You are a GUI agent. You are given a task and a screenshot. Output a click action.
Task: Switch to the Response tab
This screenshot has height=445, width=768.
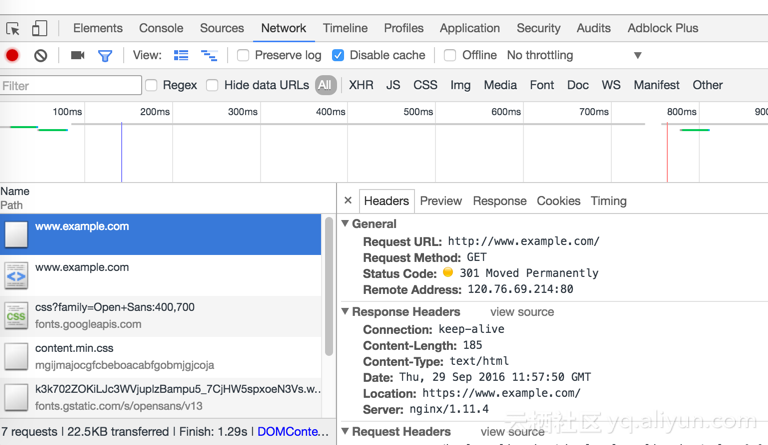point(500,201)
